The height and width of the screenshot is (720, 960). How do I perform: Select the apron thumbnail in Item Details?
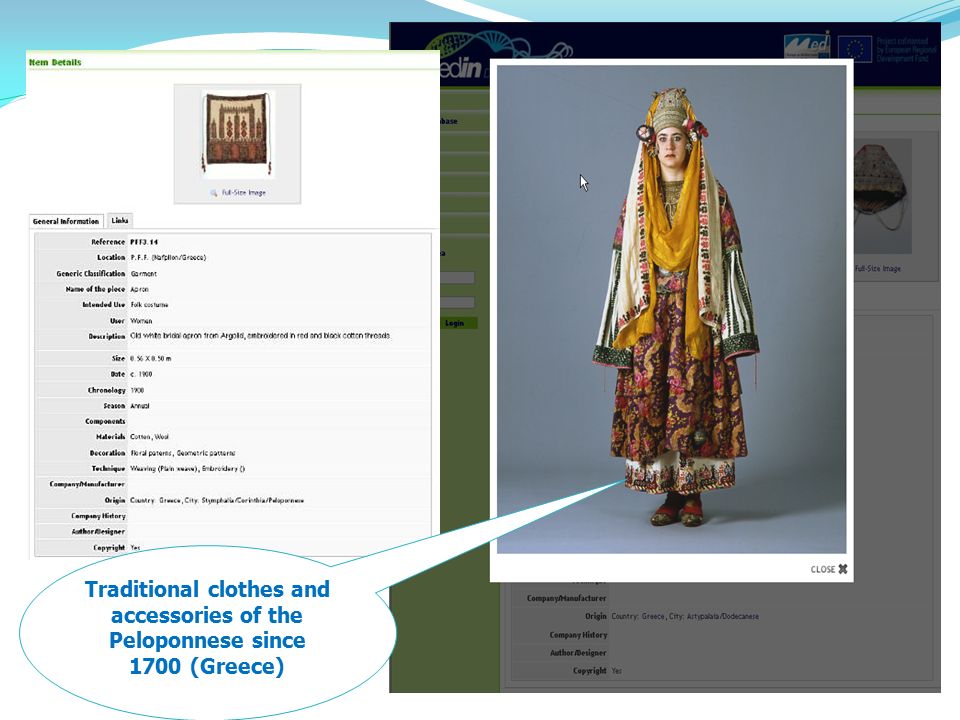click(238, 133)
